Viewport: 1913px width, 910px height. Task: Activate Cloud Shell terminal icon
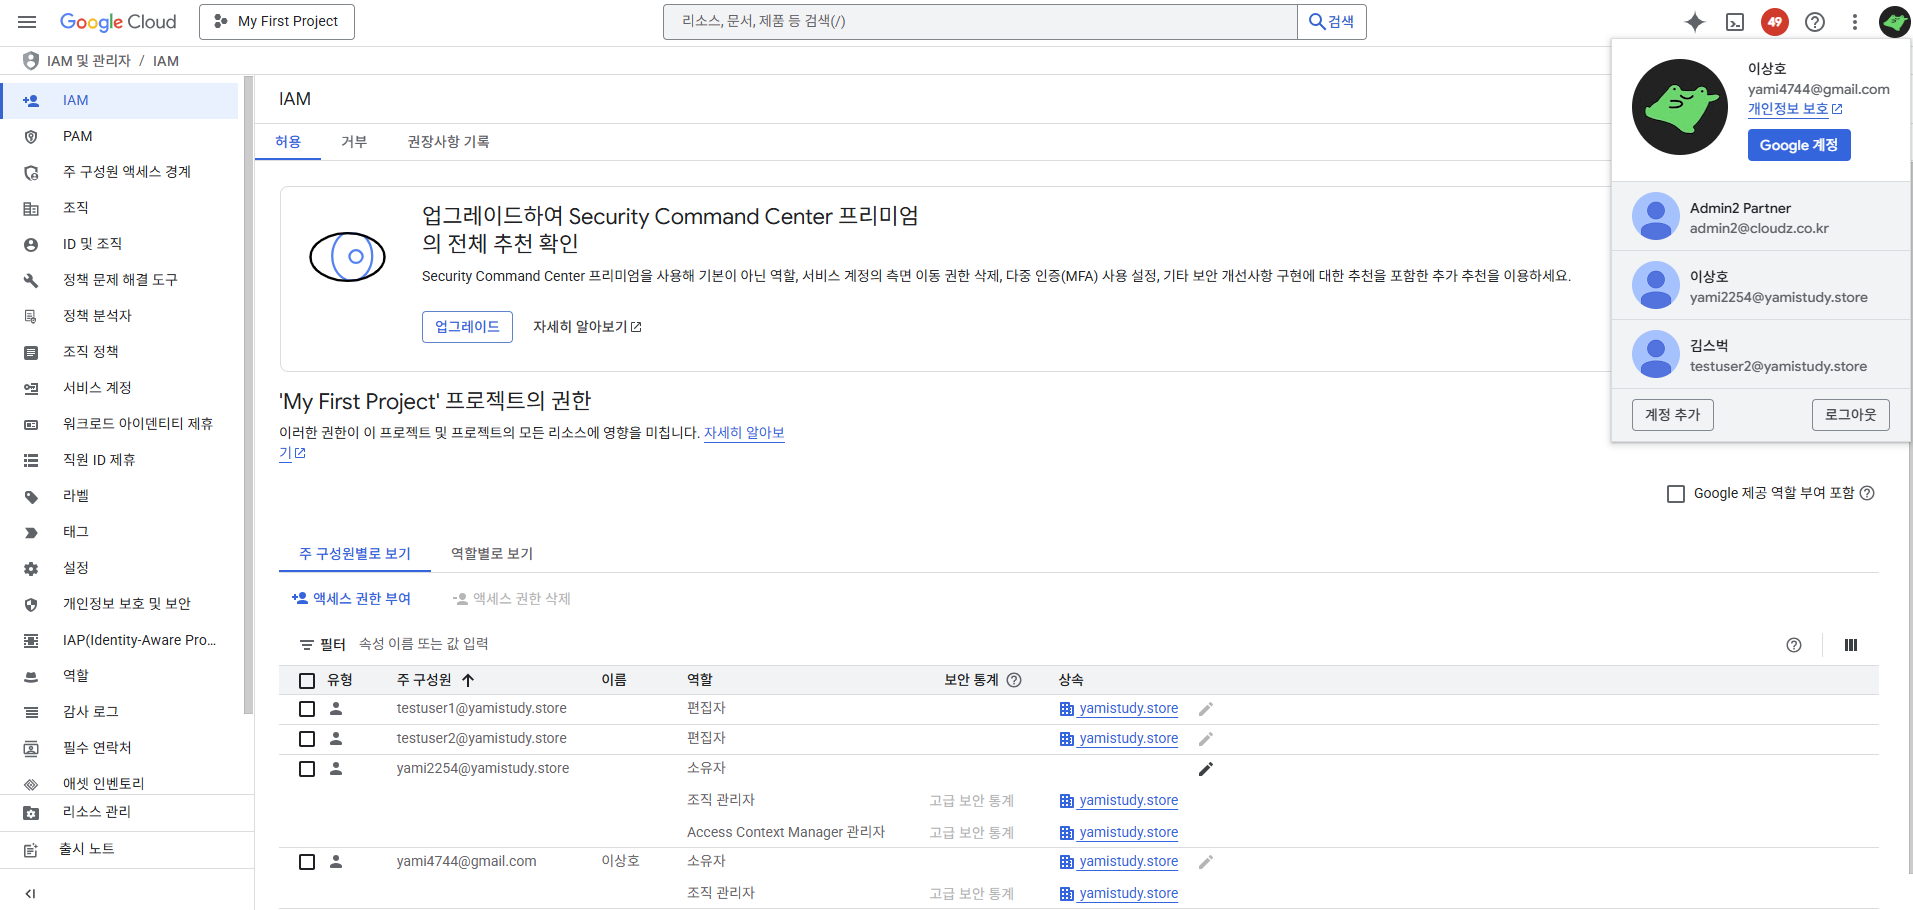point(1735,22)
